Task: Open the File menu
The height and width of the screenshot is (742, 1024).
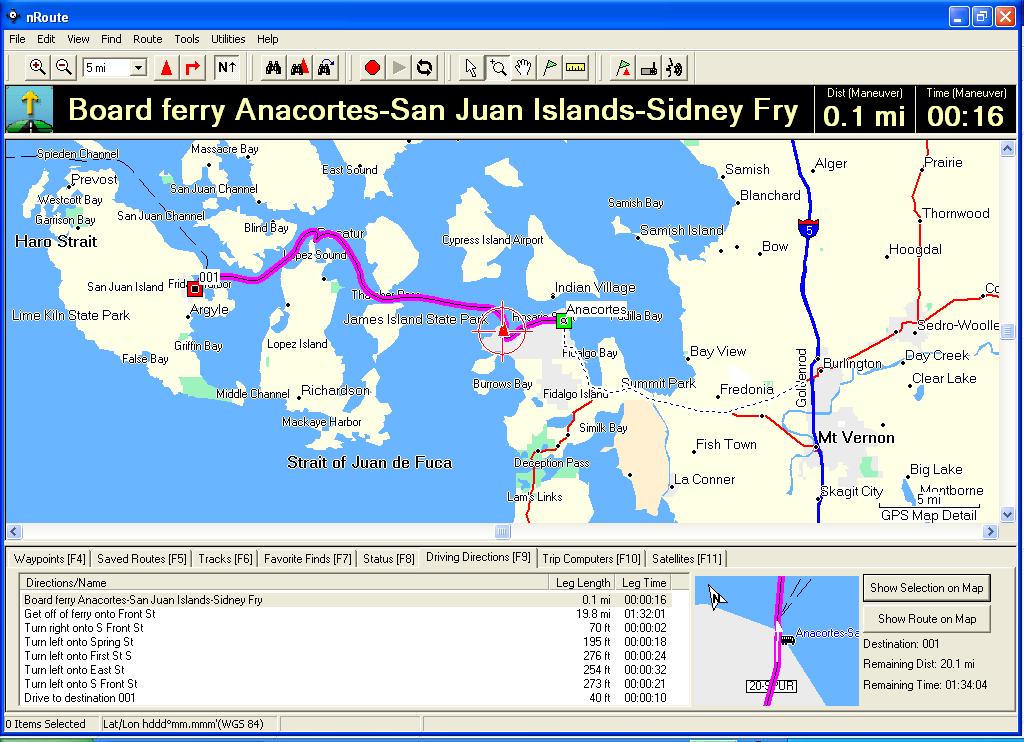Action: coord(17,39)
